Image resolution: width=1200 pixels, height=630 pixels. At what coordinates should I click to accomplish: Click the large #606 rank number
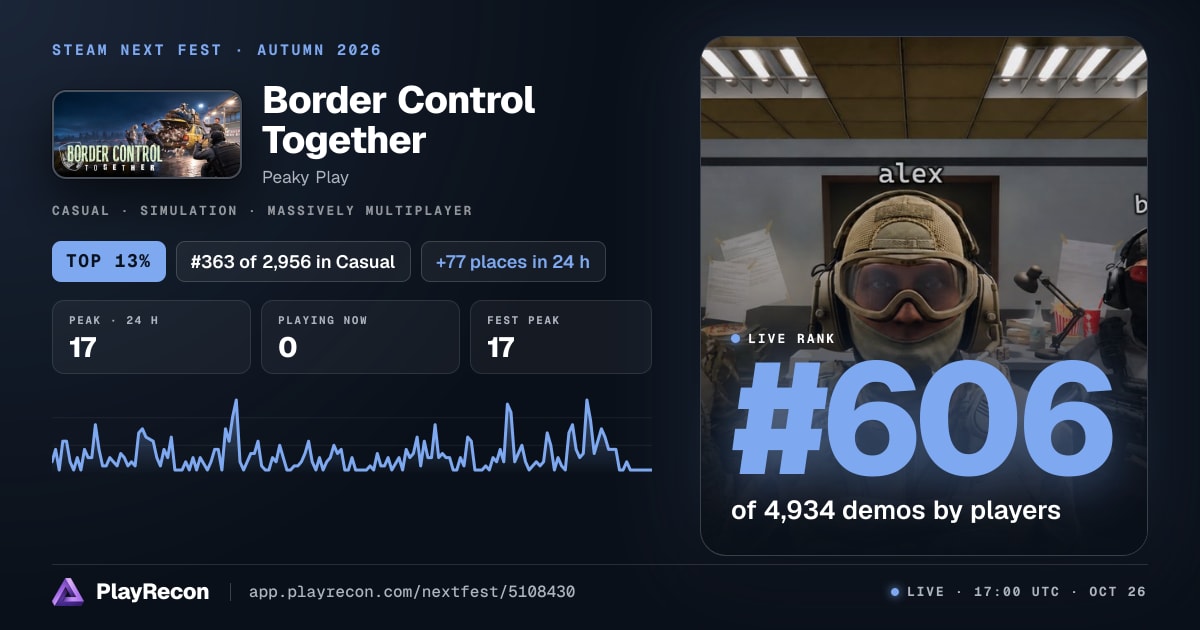(x=922, y=420)
